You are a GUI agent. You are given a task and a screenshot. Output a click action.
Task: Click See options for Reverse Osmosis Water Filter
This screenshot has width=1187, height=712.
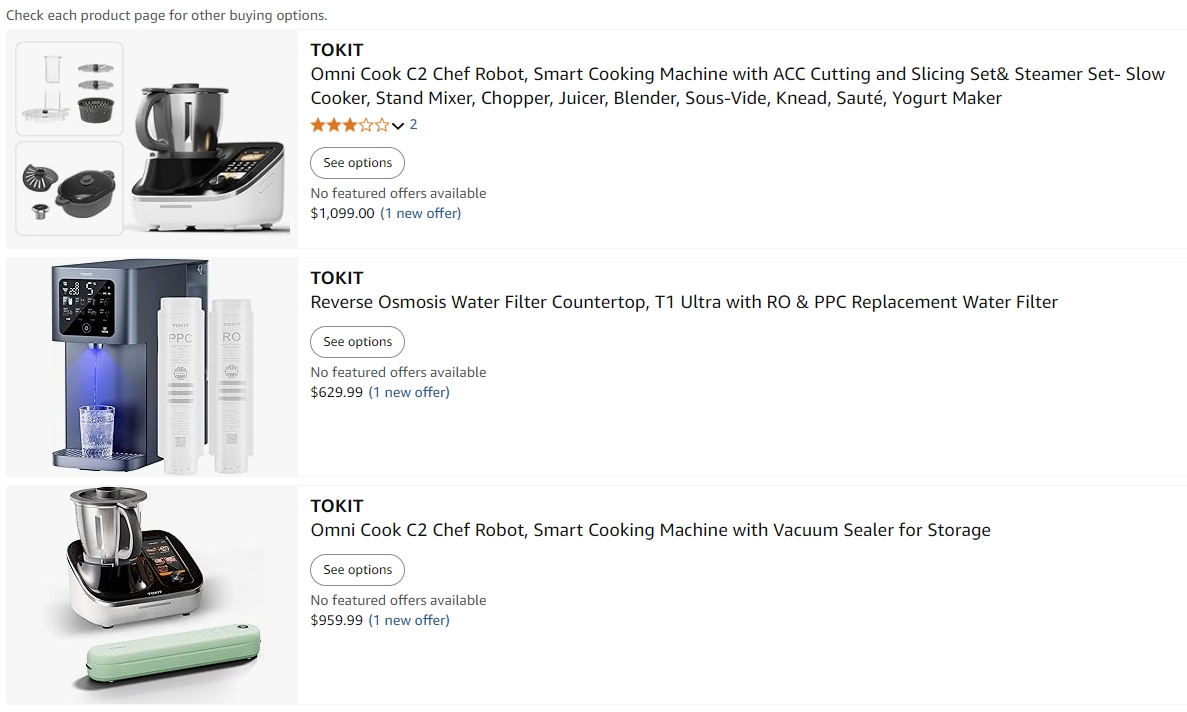[x=357, y=342]
